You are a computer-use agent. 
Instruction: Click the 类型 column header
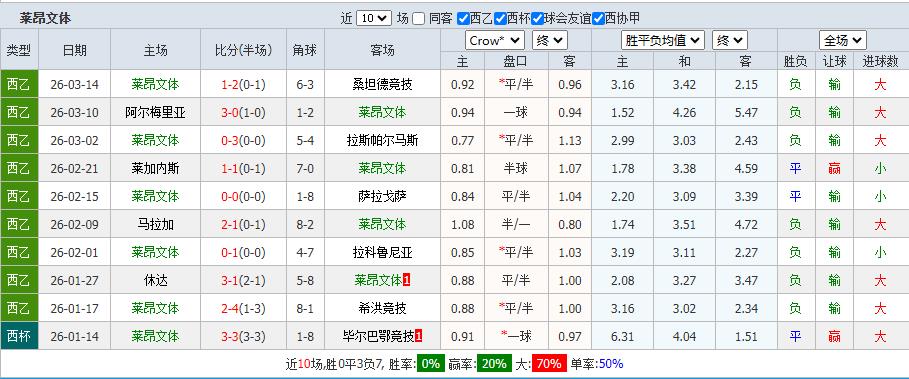pyautogui.click(x=19, y=50)
